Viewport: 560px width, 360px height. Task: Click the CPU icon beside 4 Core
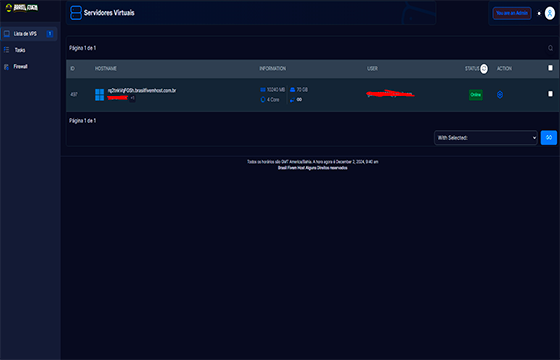[x=263, y=100]
